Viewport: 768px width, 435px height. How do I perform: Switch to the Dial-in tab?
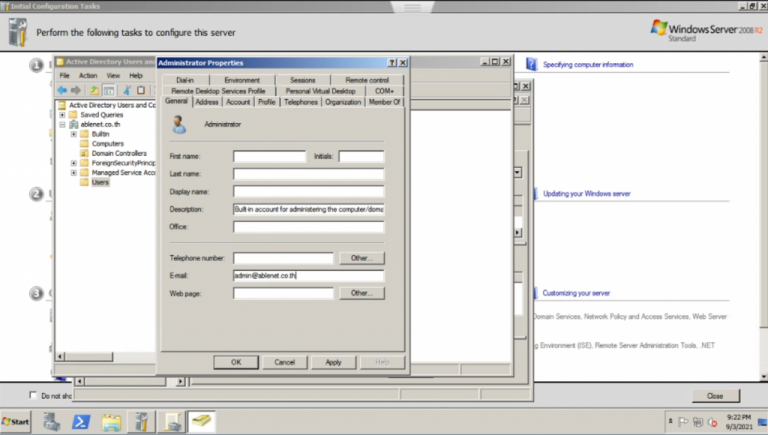pyautogui.click(x=185, y=80)
